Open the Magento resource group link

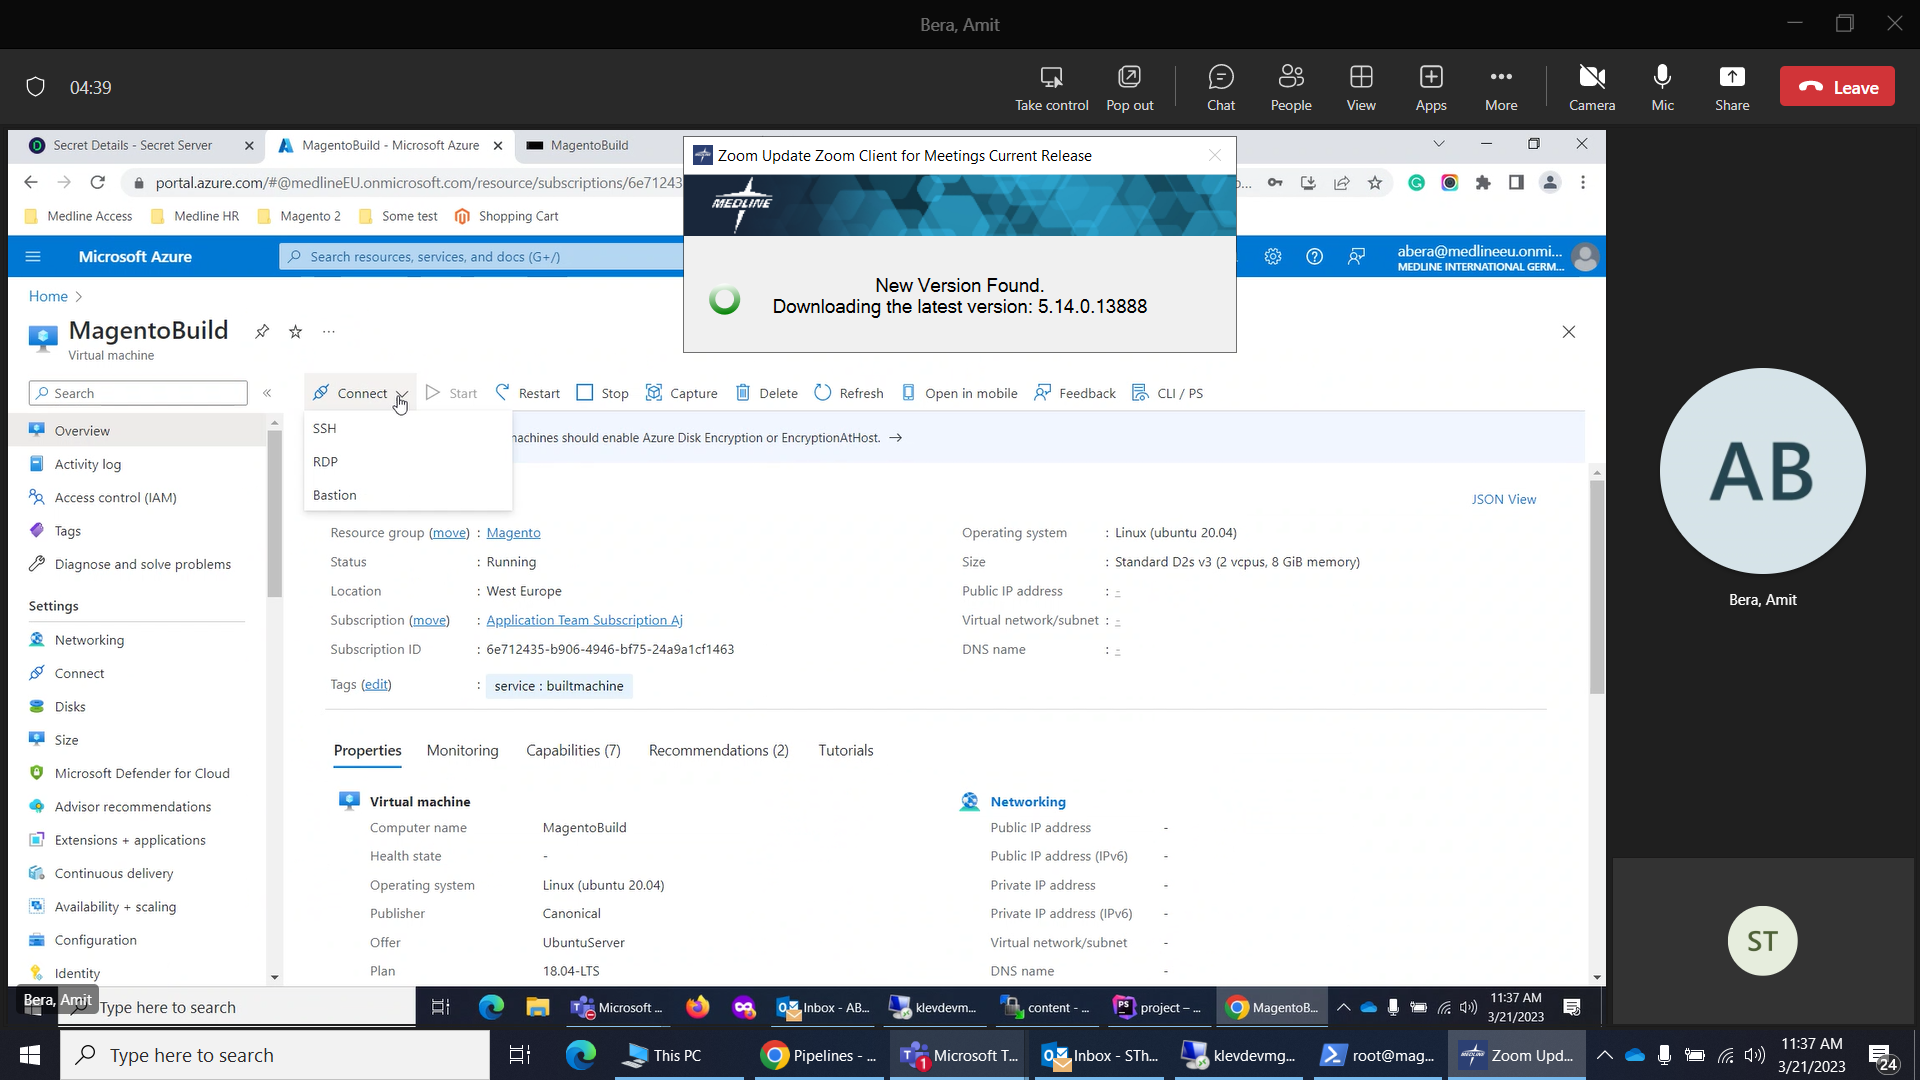pyautogui.click(x=513, y=533)
